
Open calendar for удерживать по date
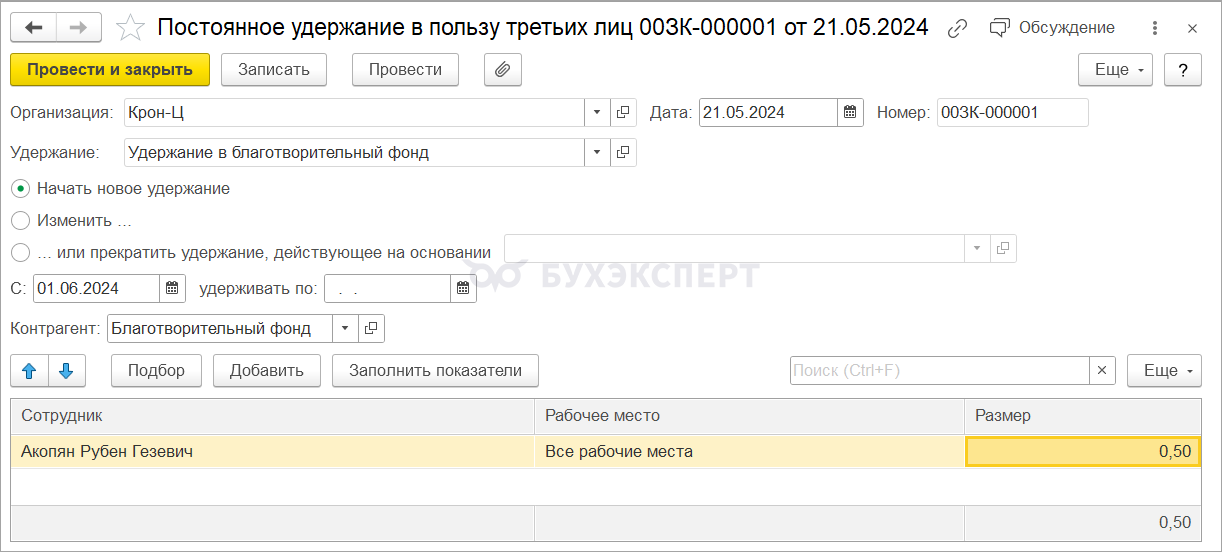[x=463, y=288]
